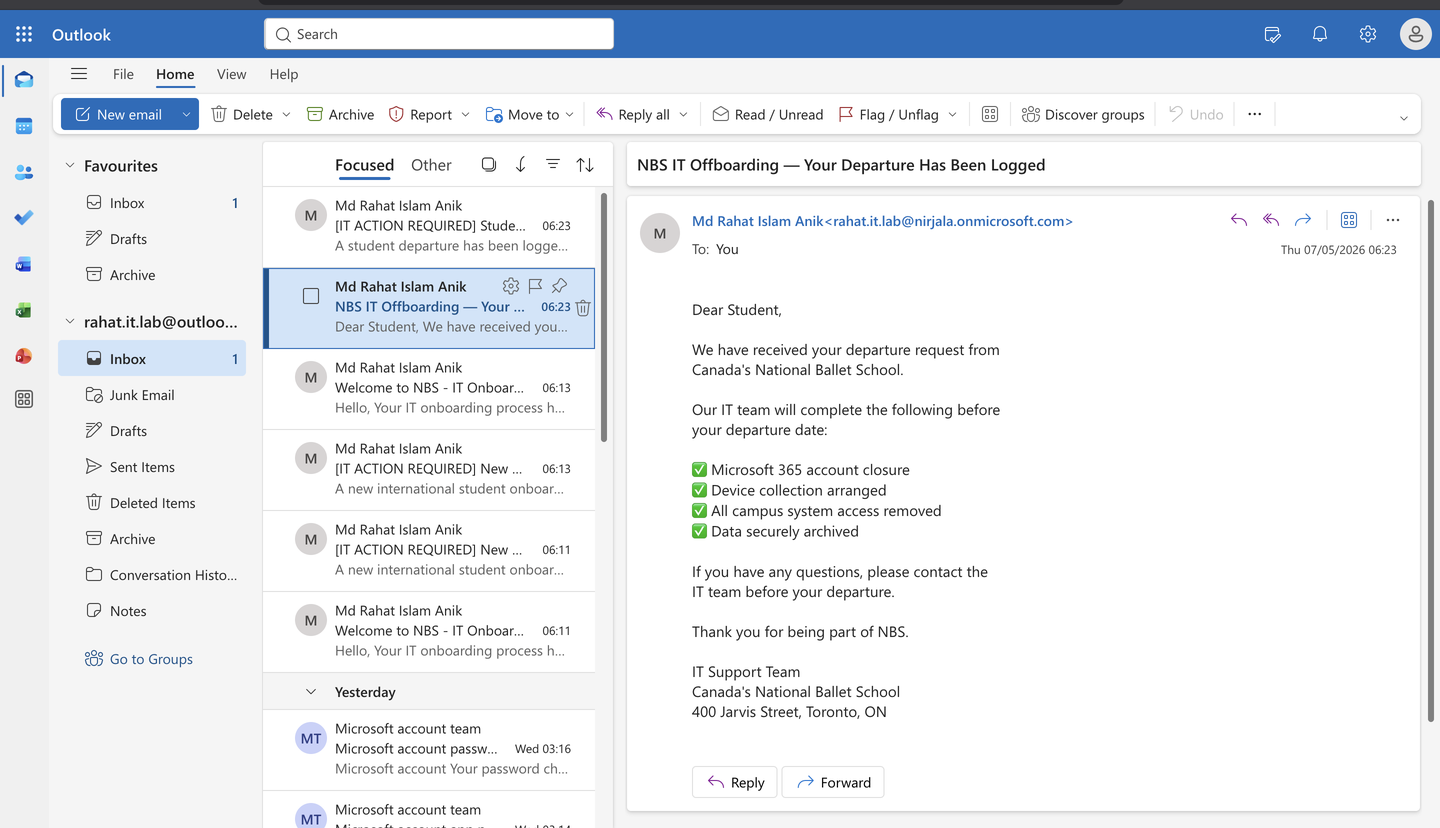1440x828 pixels.
Task: Click Archive in the ribbon
Action: (340, 114)
